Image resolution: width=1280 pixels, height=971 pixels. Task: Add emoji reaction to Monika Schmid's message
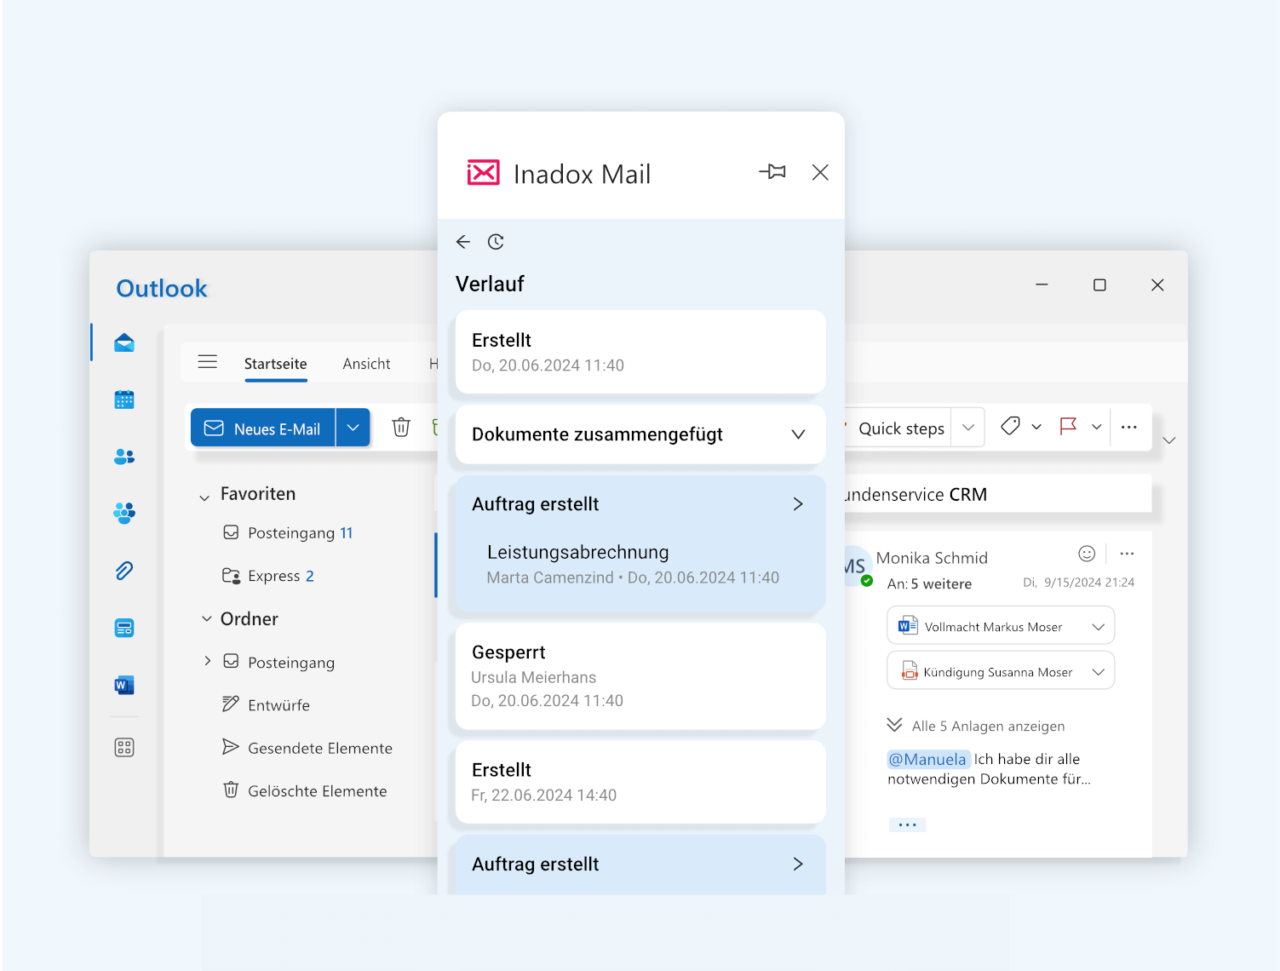1087,554
